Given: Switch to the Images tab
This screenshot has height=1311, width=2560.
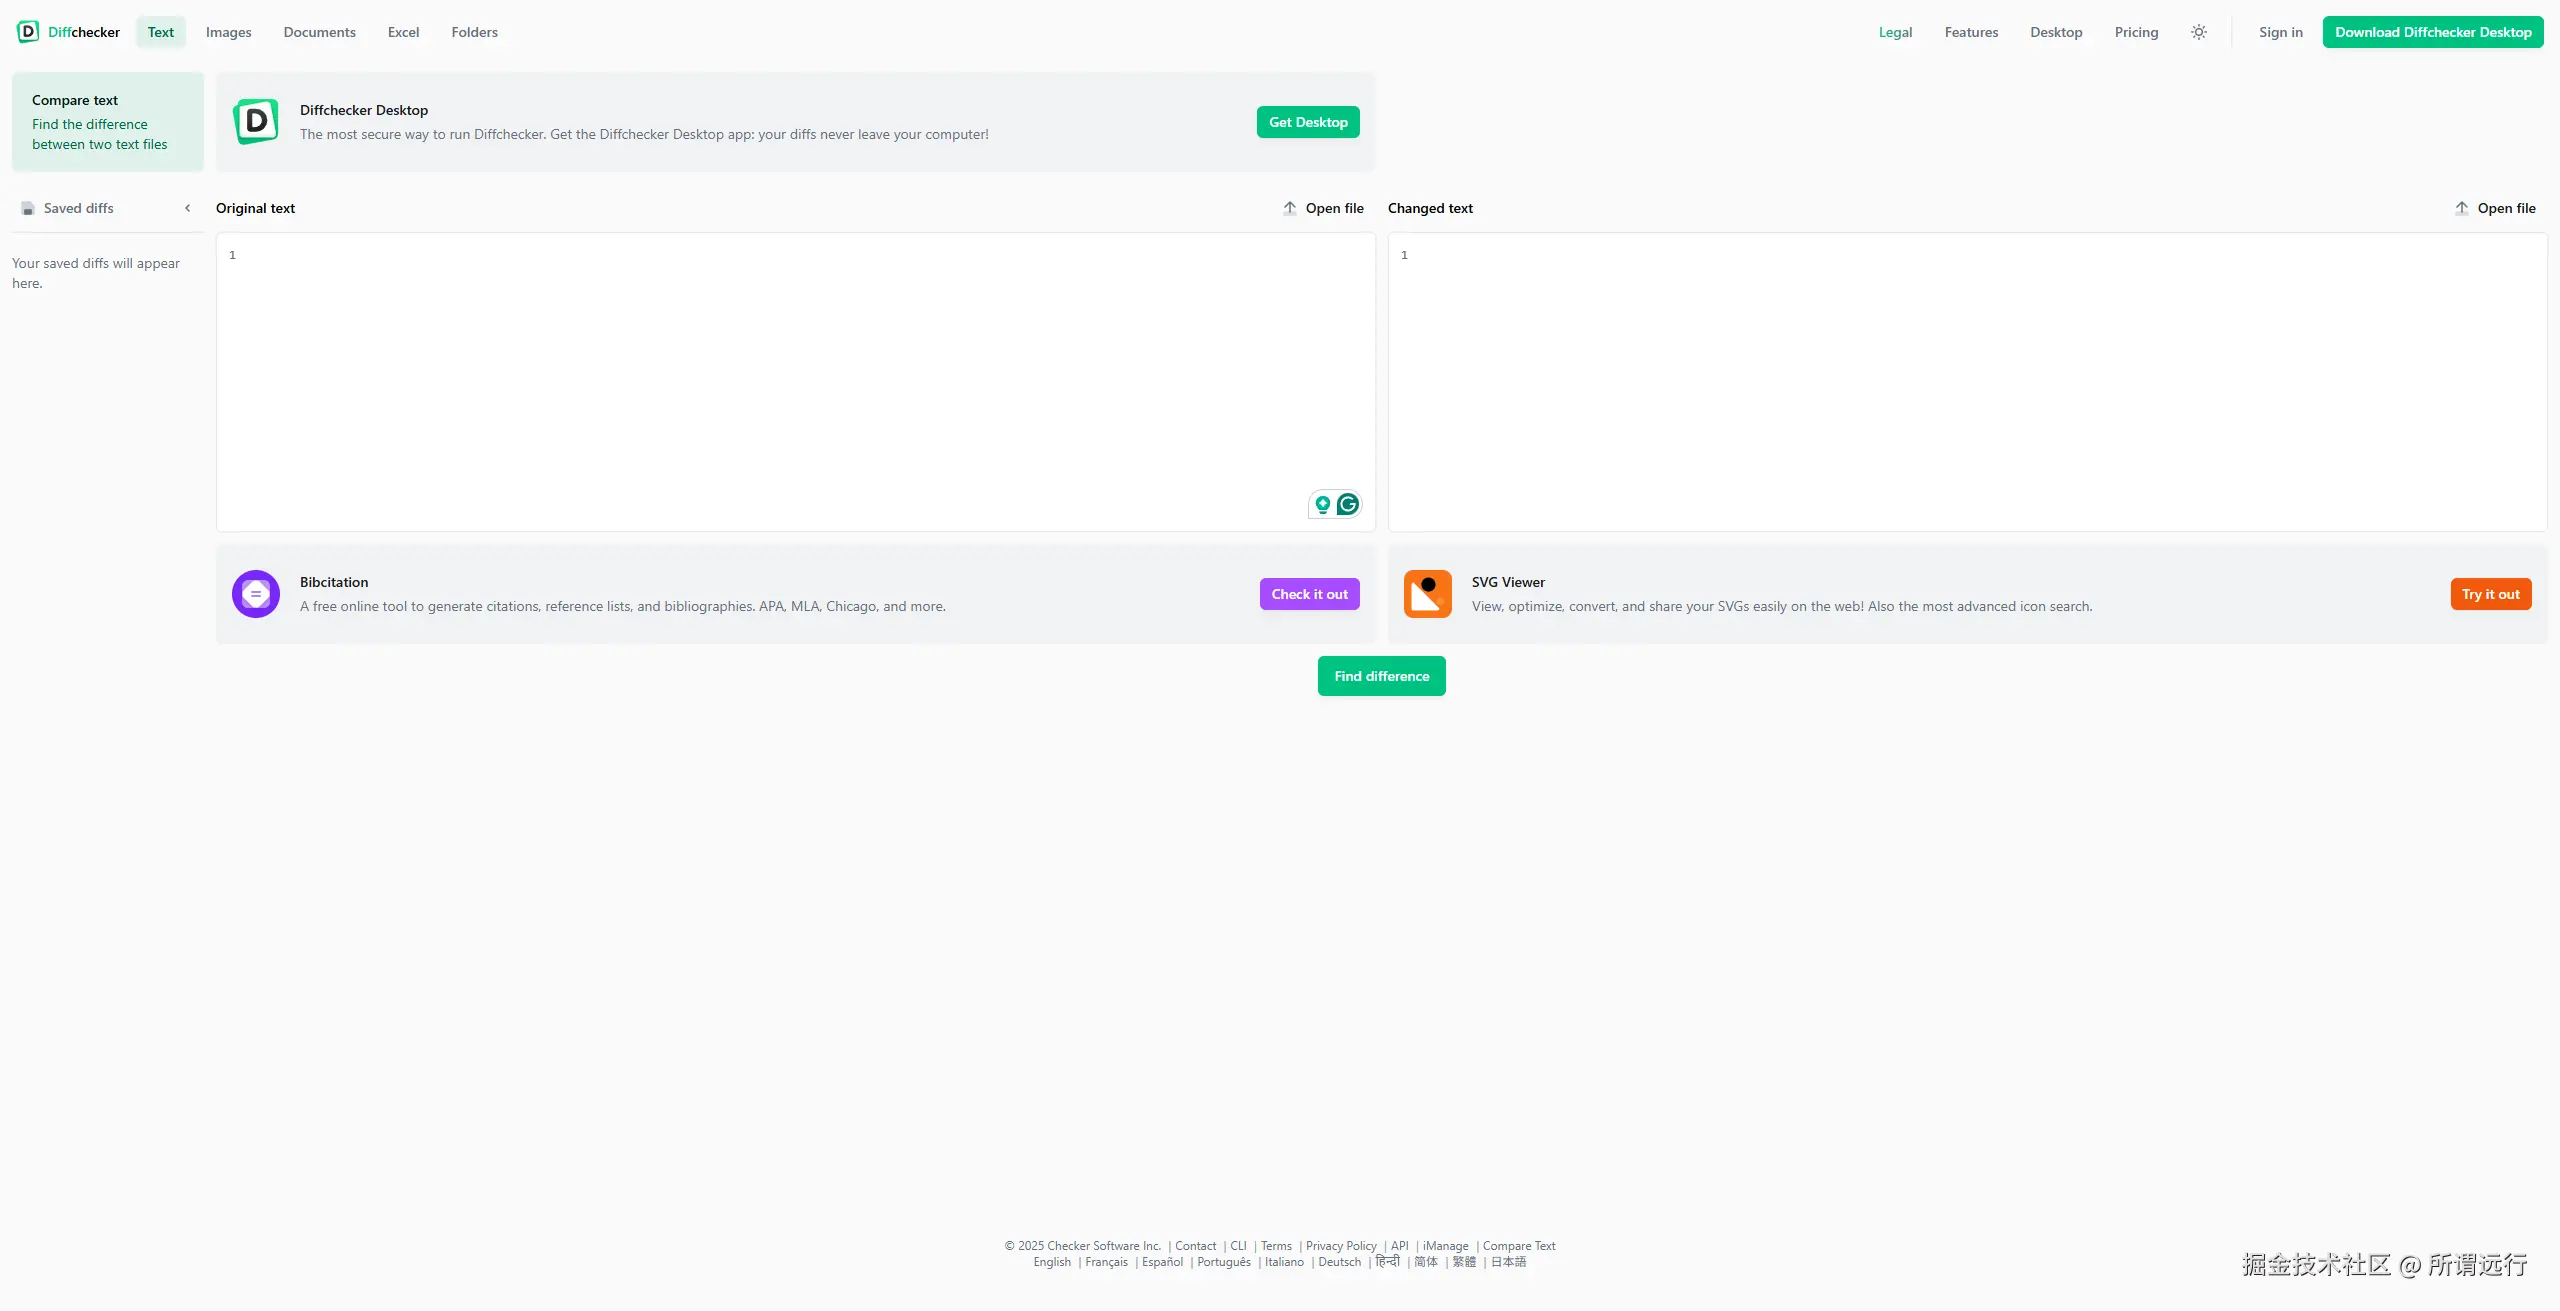Looking at the screenshot, I should tap(228, 32).
